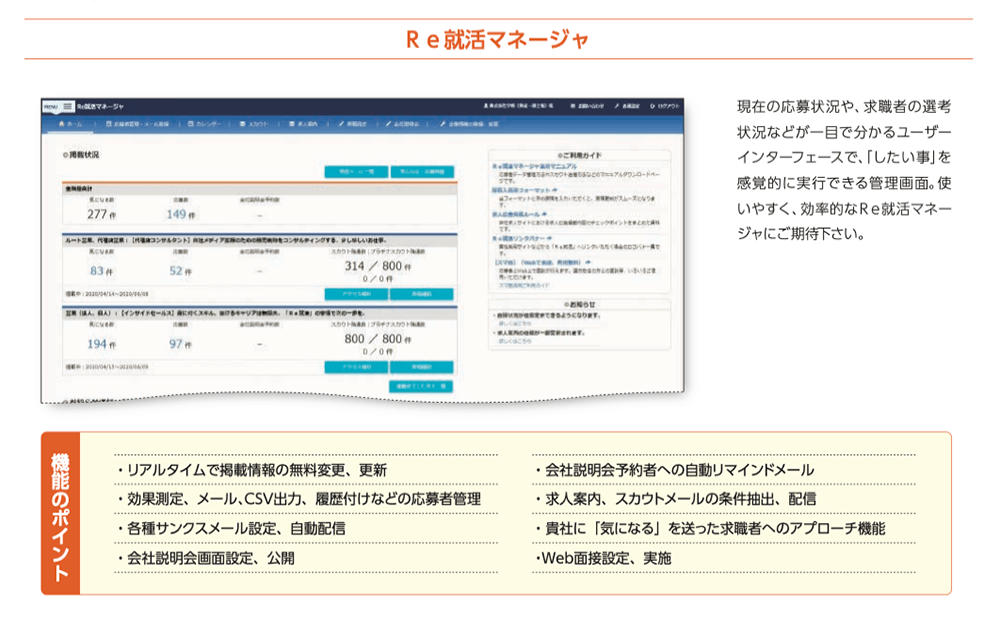This screenshot has width=1000, height=621.
Task: Open the MENU hamburger icon
Action: (x=65, y=105)
